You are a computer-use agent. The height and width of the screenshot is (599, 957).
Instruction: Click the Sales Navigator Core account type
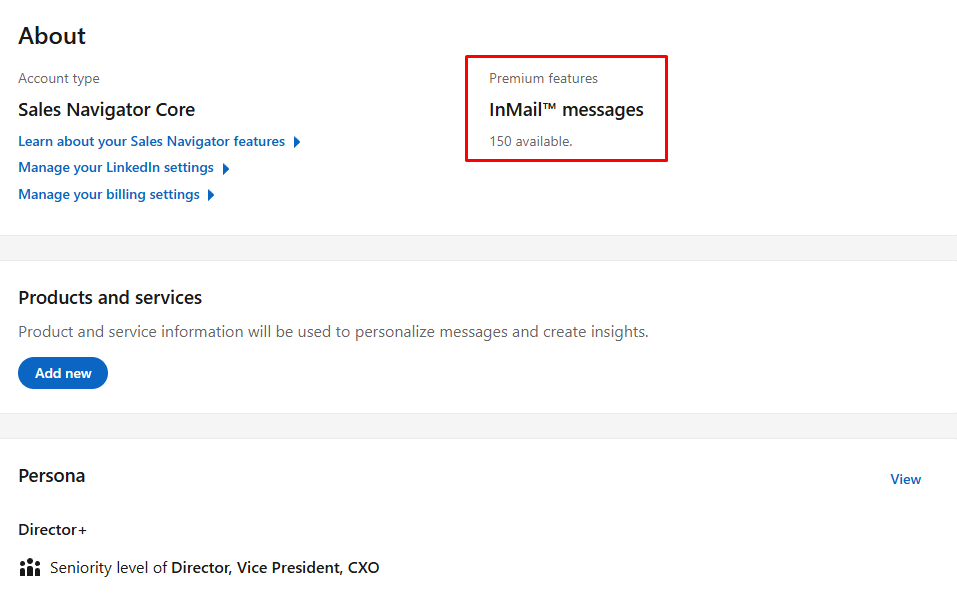point(106,109)
